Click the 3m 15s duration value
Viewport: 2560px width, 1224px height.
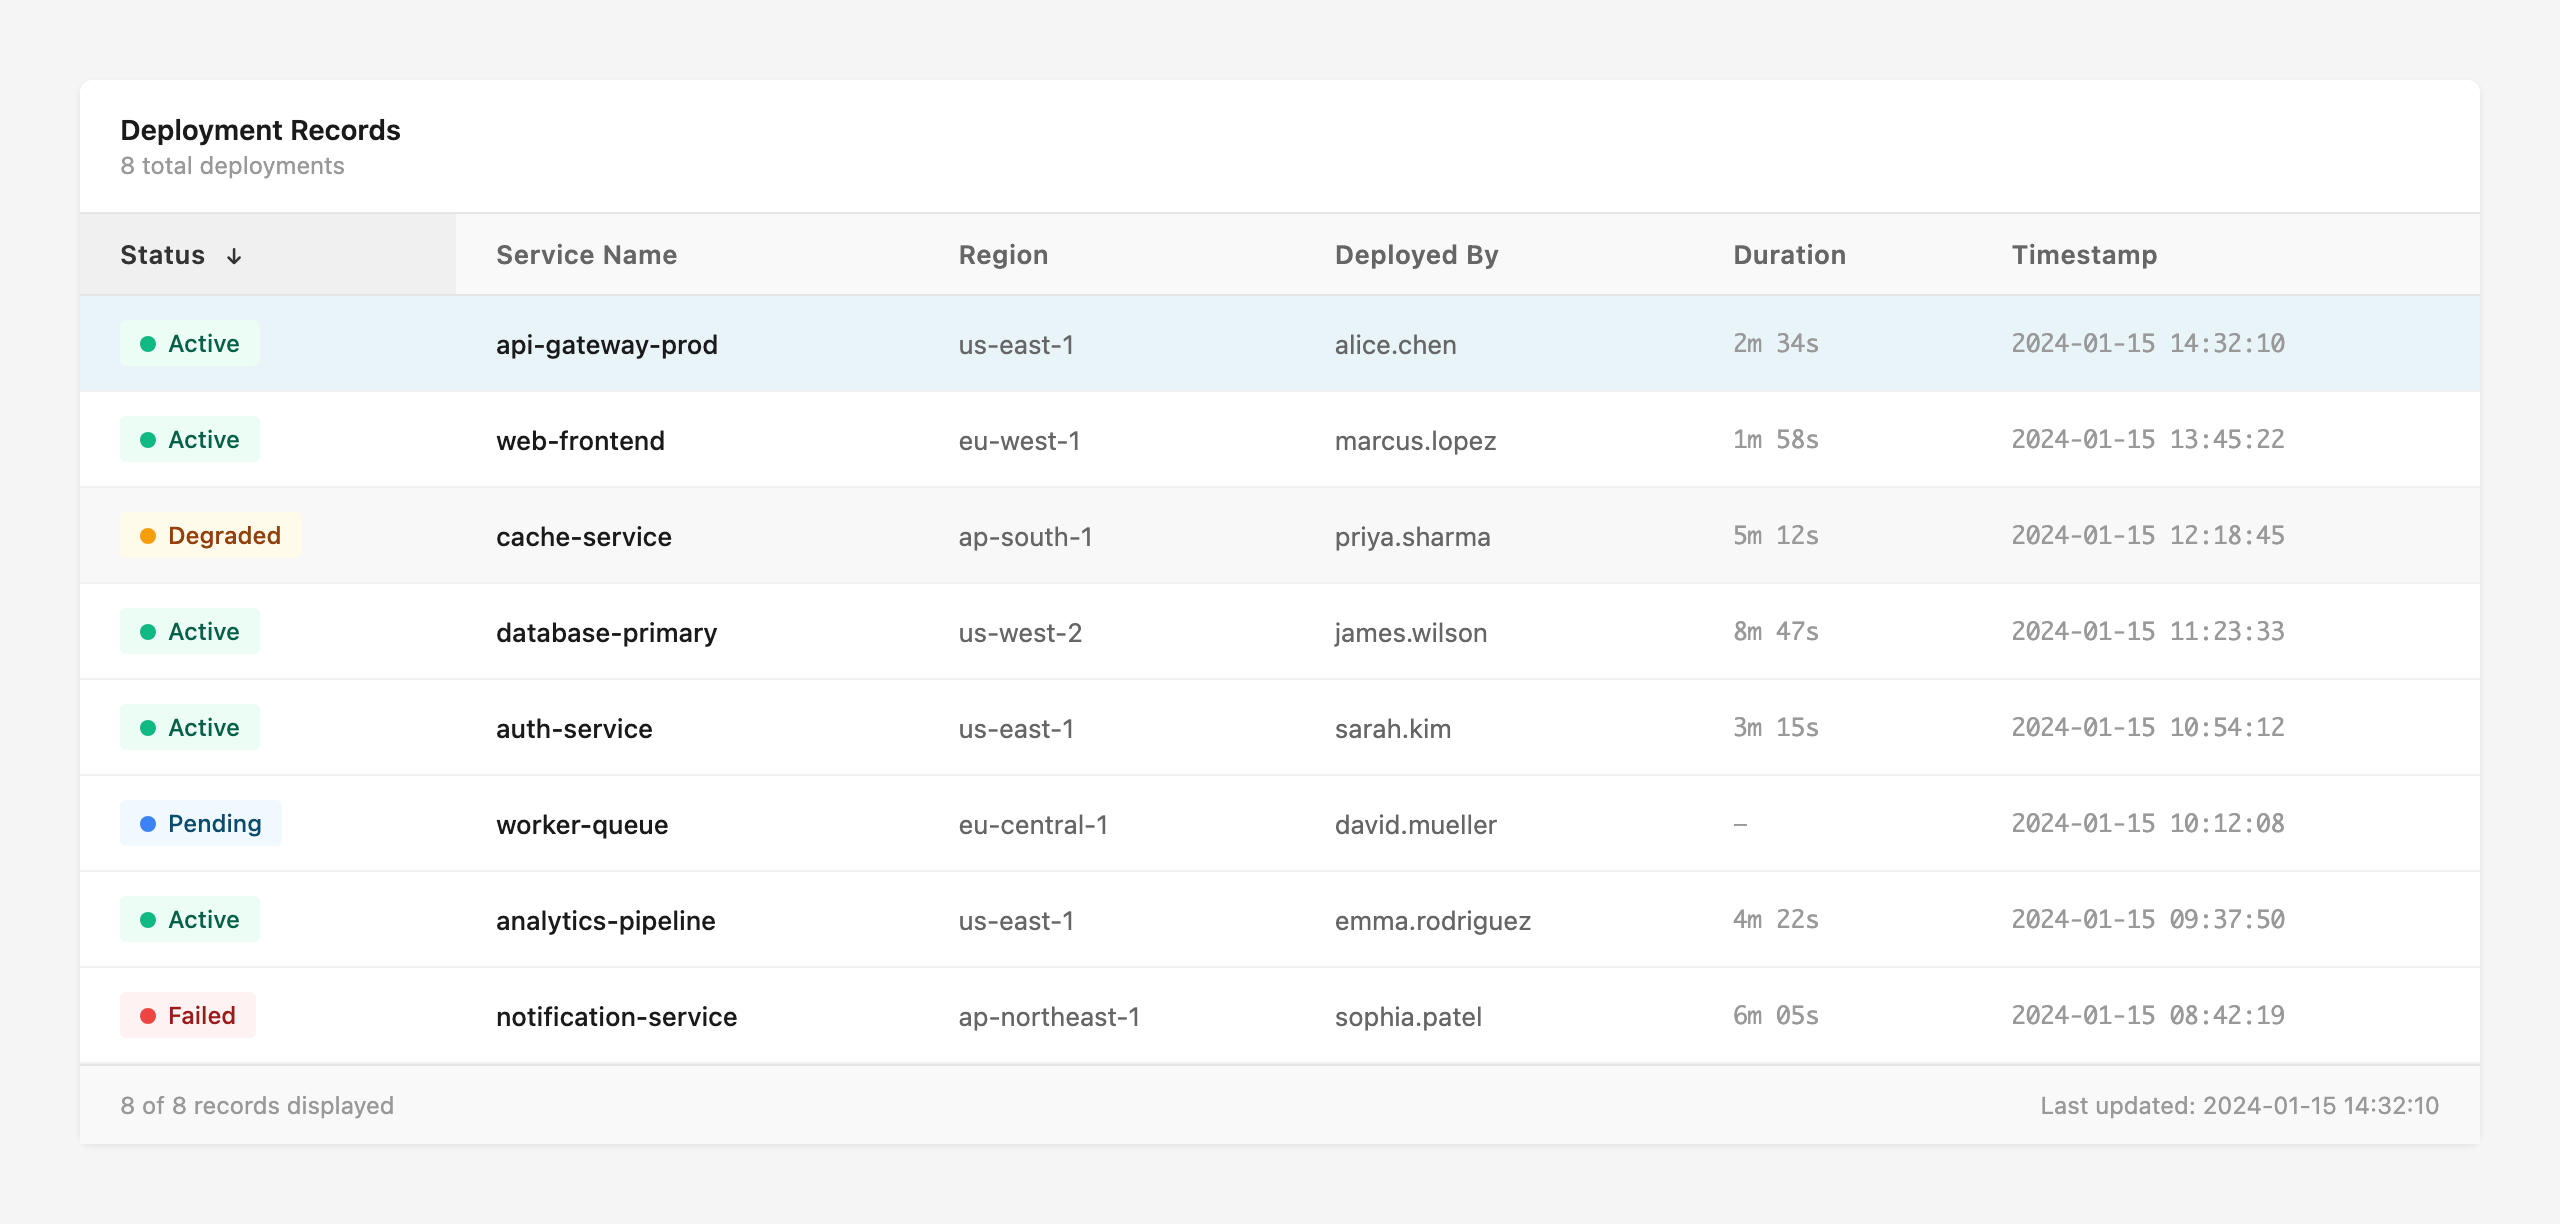point(1776,727)
